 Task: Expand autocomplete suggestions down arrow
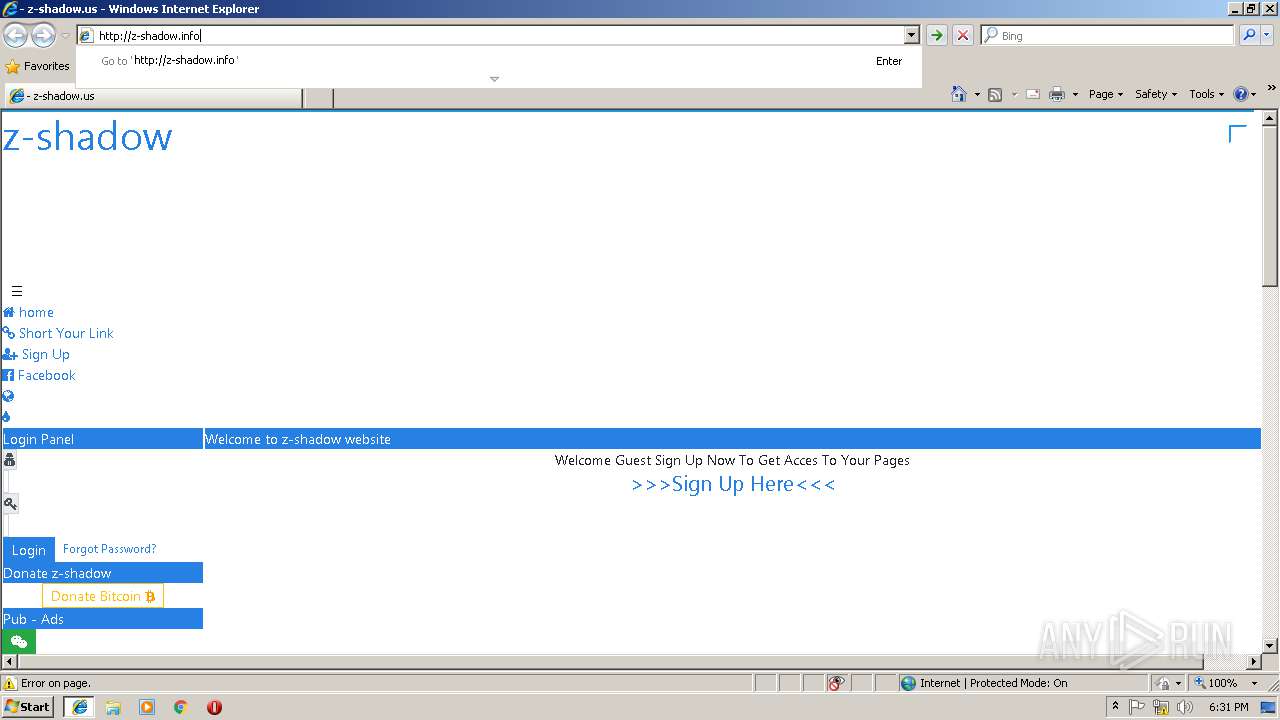pos(494,79)
